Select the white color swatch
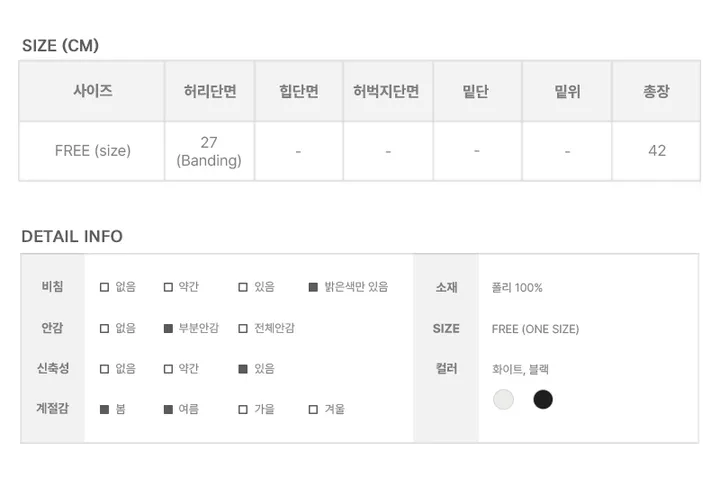720x487 pixels. (503, 399)
